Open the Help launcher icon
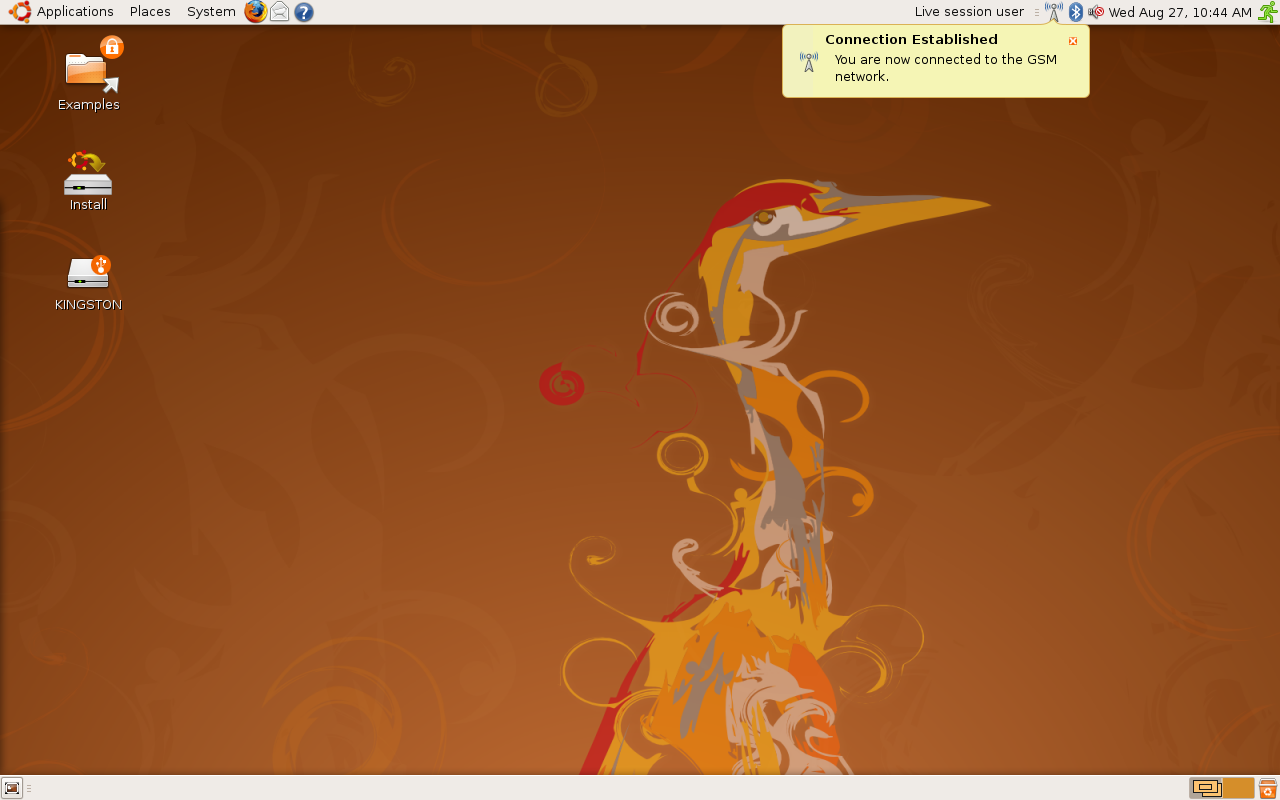The width and height of the screenshot is (1280, 800). [304, 12]
